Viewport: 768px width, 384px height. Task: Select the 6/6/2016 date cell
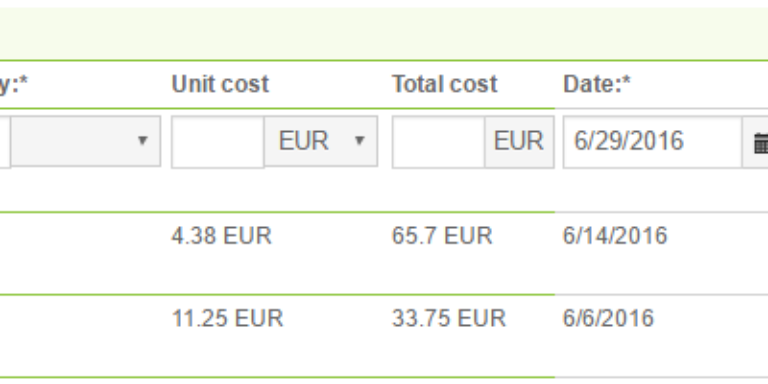coord(608,319)
